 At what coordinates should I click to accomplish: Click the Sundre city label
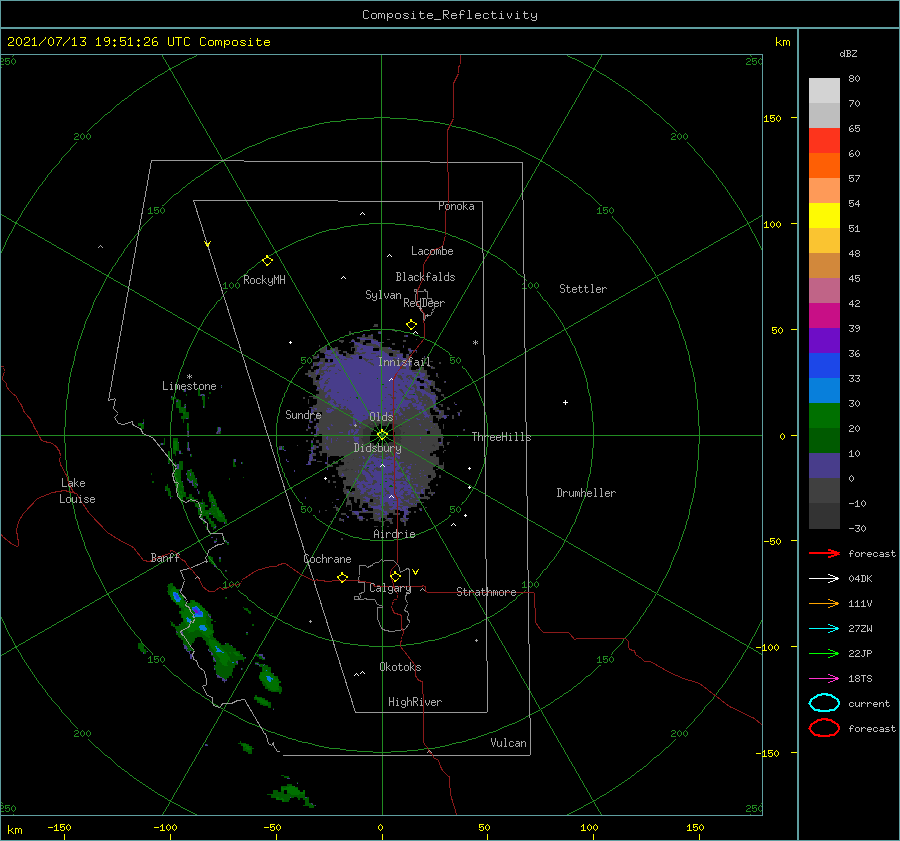tap(303, 414)
